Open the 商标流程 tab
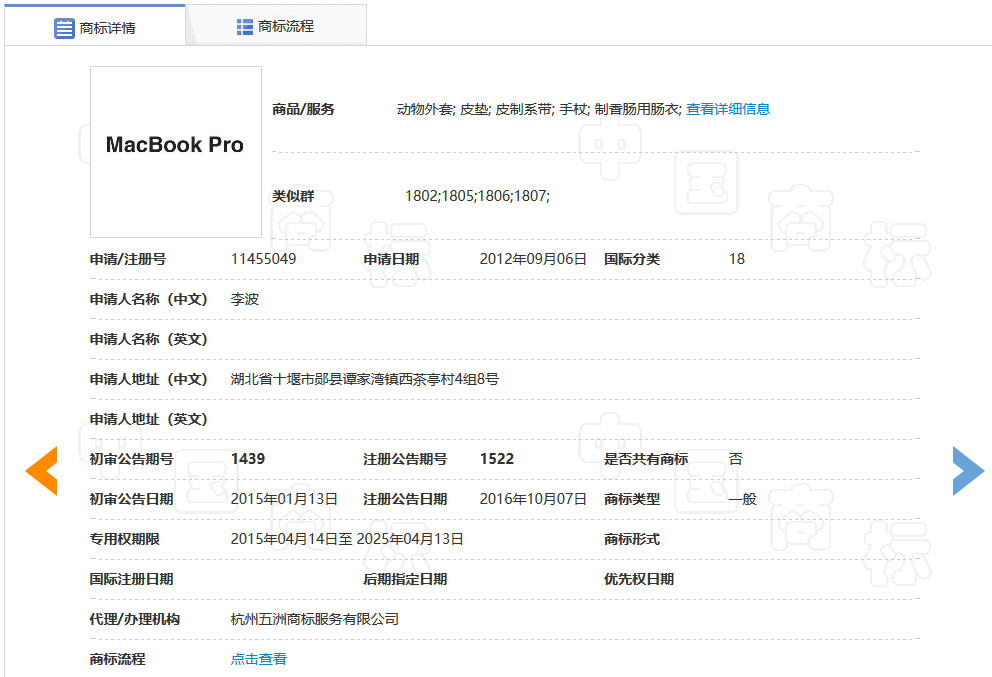 (x=276, y=26)
